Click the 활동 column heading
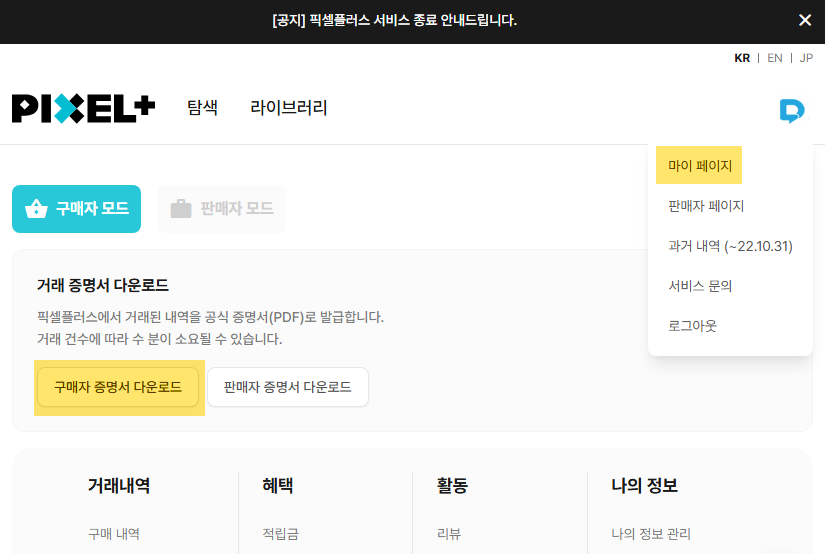825x554 pixels. point(452,485)
